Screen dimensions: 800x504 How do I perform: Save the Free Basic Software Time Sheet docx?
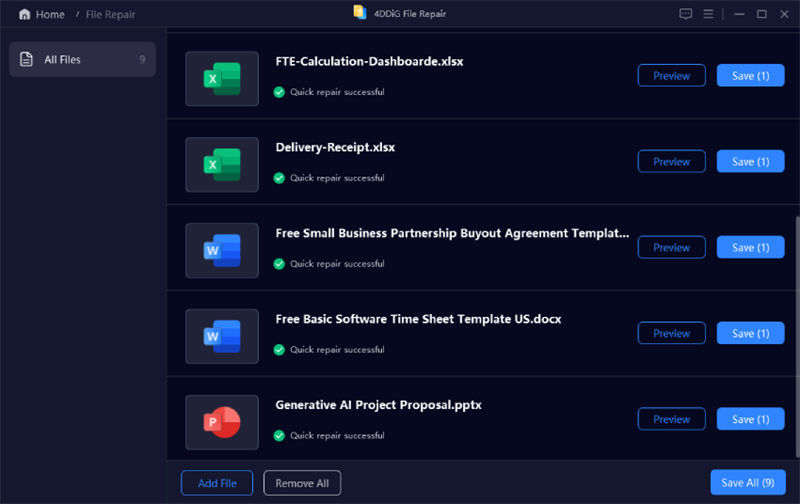(750, 334)
